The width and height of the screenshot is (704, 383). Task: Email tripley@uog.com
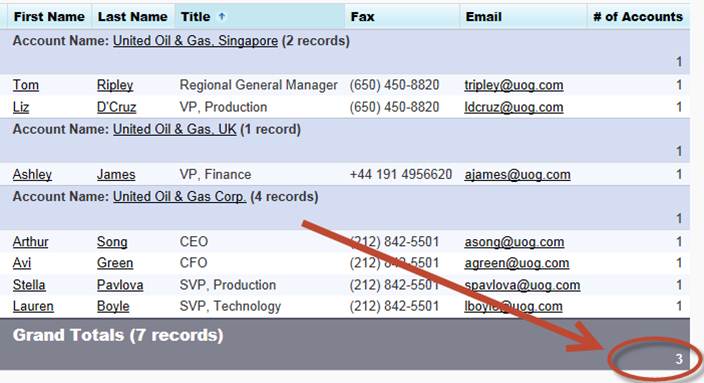514,85
